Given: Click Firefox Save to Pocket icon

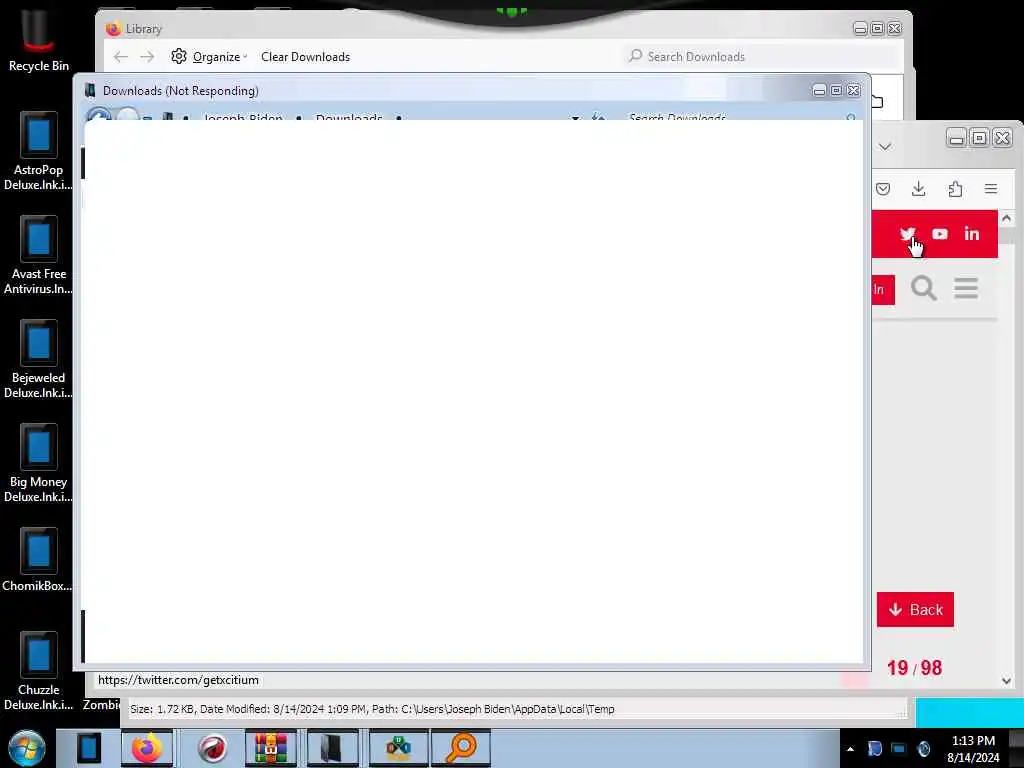Looking at the screenshot, I should (883, 189).
